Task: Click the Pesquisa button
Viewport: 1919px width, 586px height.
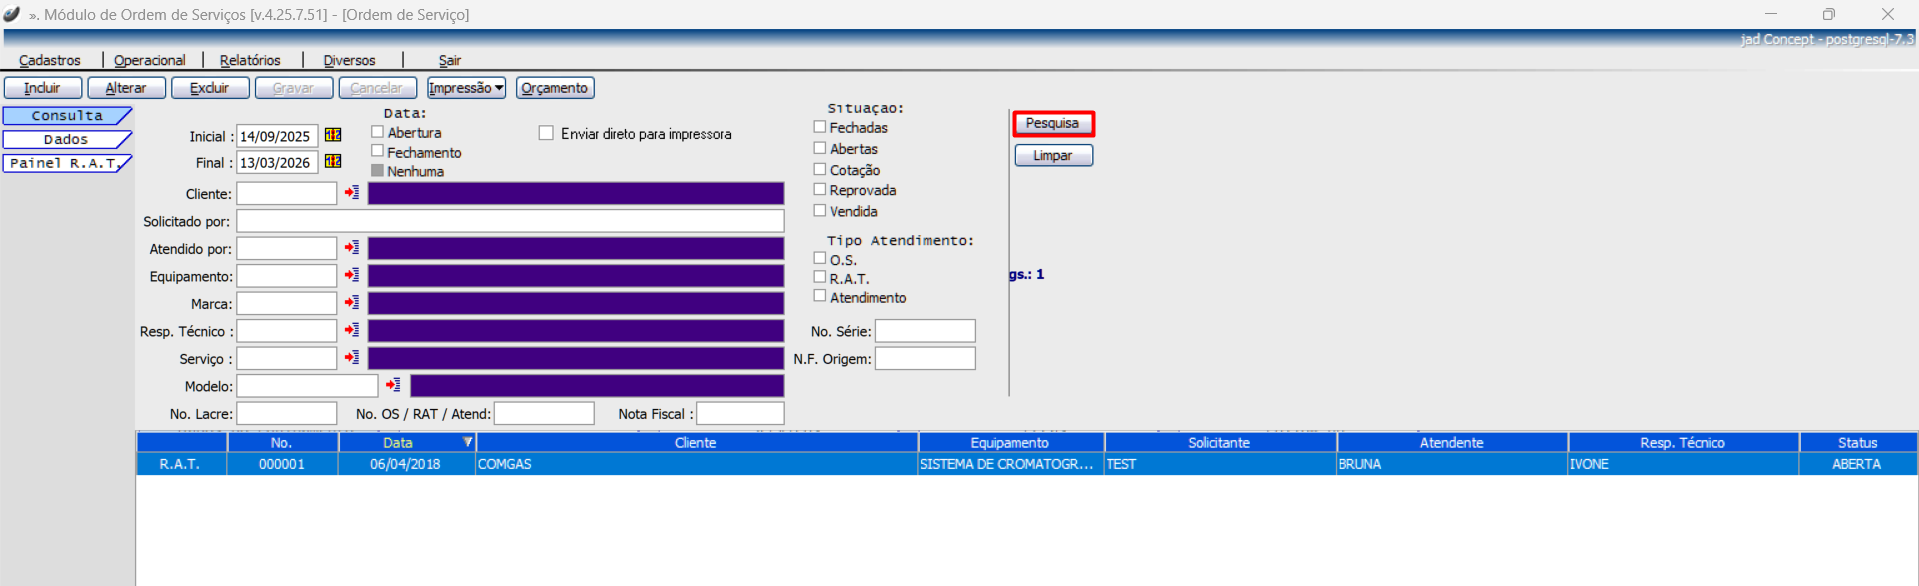Action: click(x=1053, y=123)
